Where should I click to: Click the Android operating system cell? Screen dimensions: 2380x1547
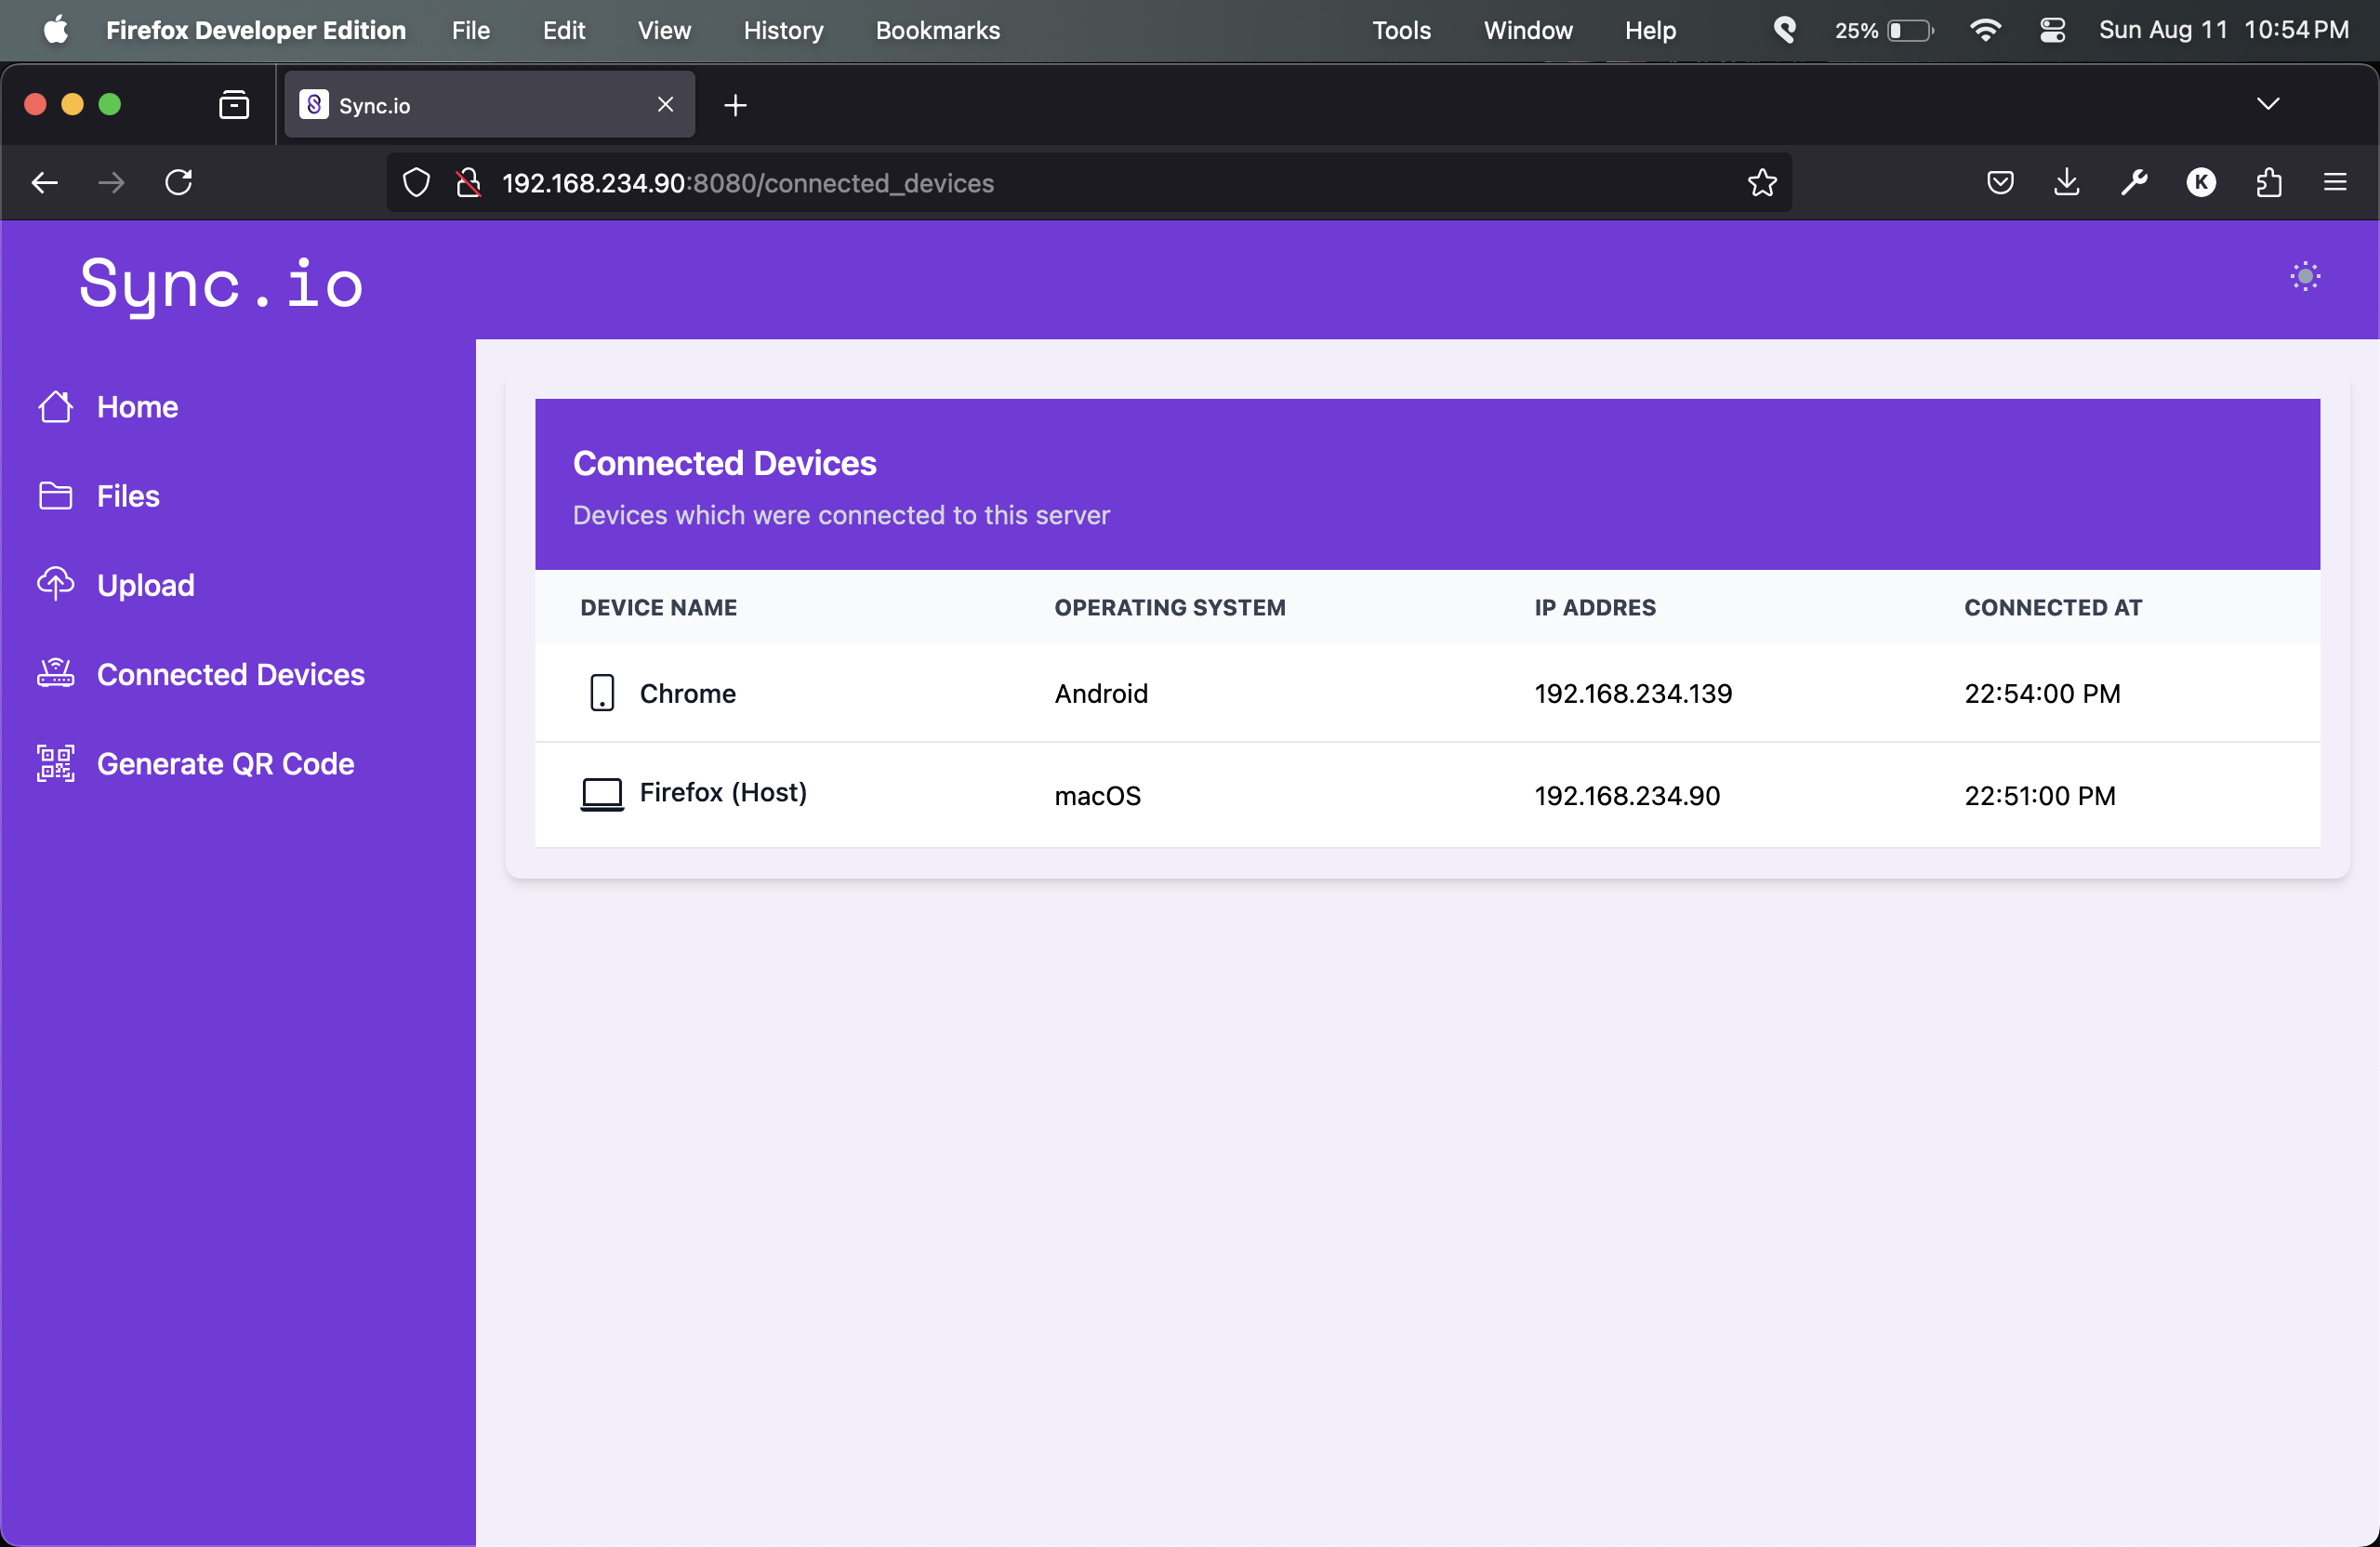coord(1101,693)
